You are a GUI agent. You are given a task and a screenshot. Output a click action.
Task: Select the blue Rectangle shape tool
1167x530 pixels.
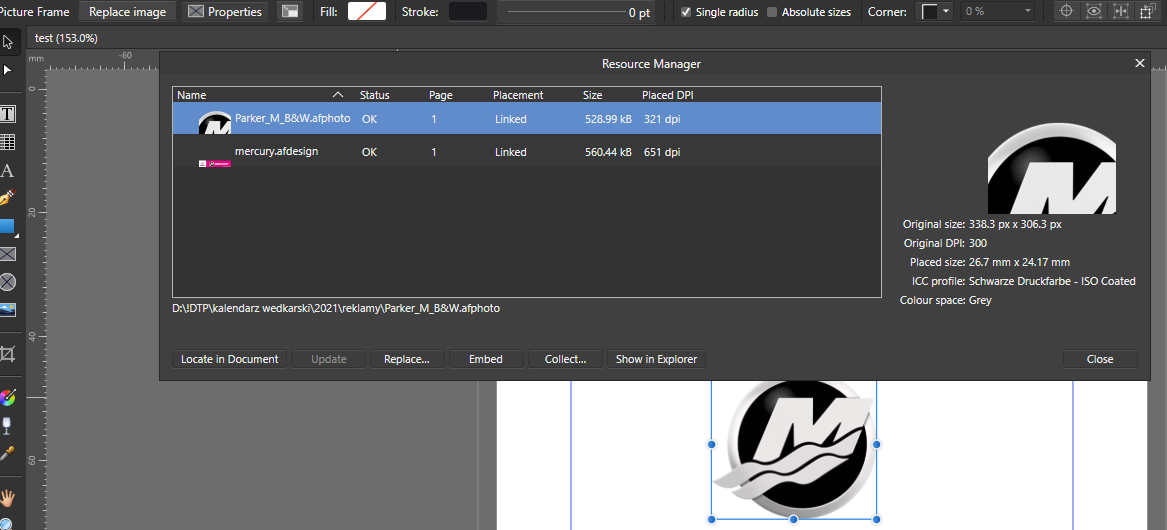(x=7, y=226)
